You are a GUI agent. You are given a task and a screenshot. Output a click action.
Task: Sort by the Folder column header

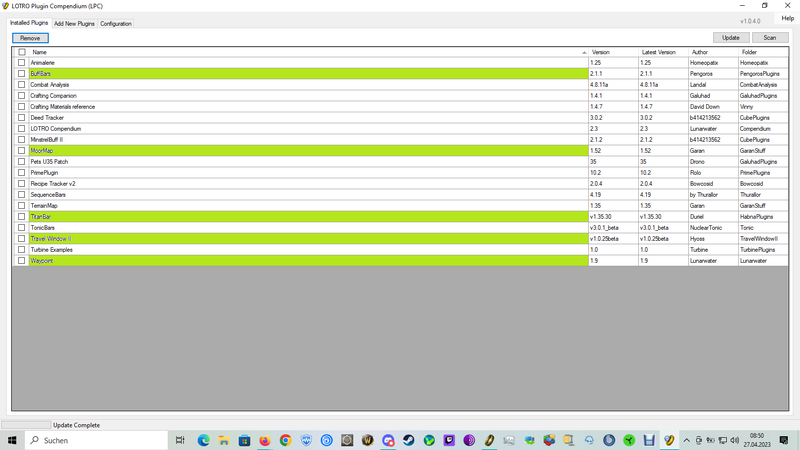tap(763, 52)
